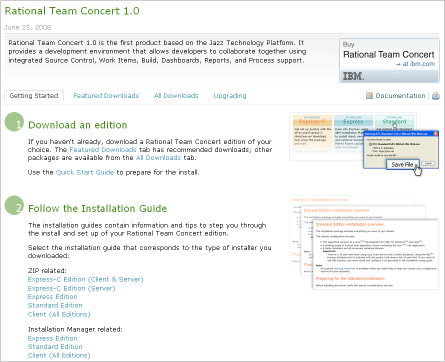Open Installation Manager Client (All Editions) guide

pos(59,355)
